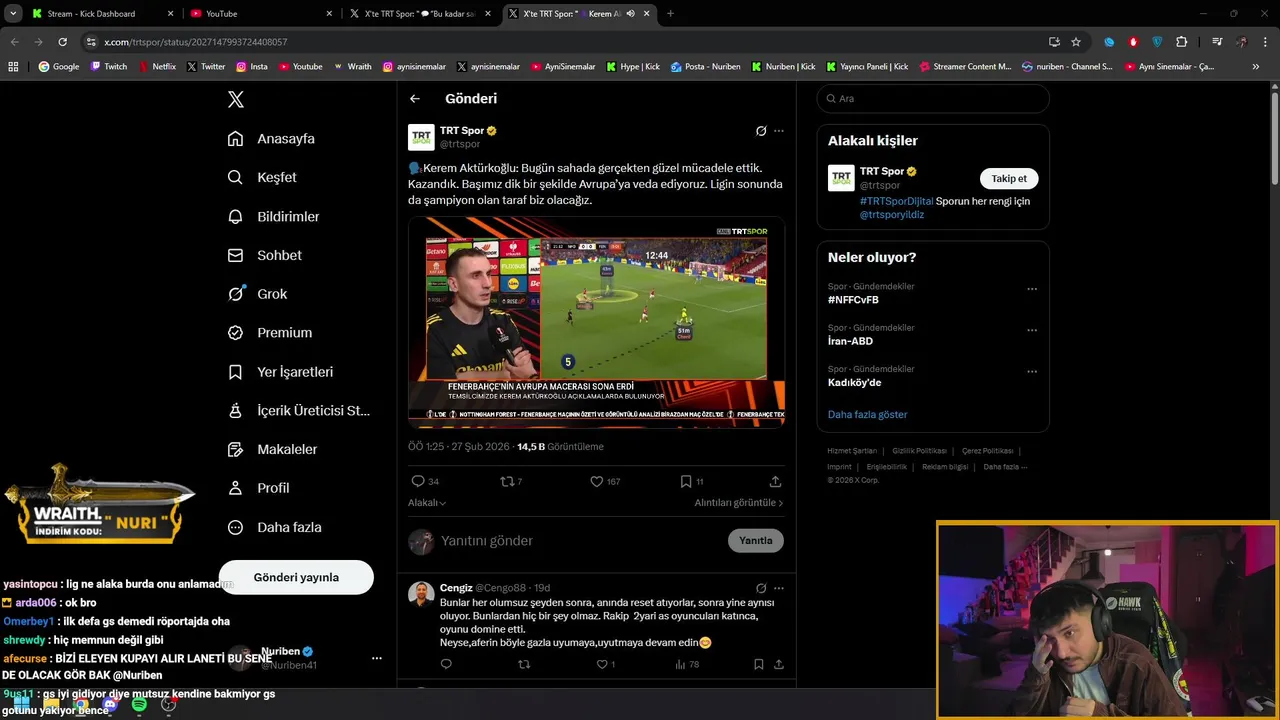Share Cengiz's comment

pos(778,664)
